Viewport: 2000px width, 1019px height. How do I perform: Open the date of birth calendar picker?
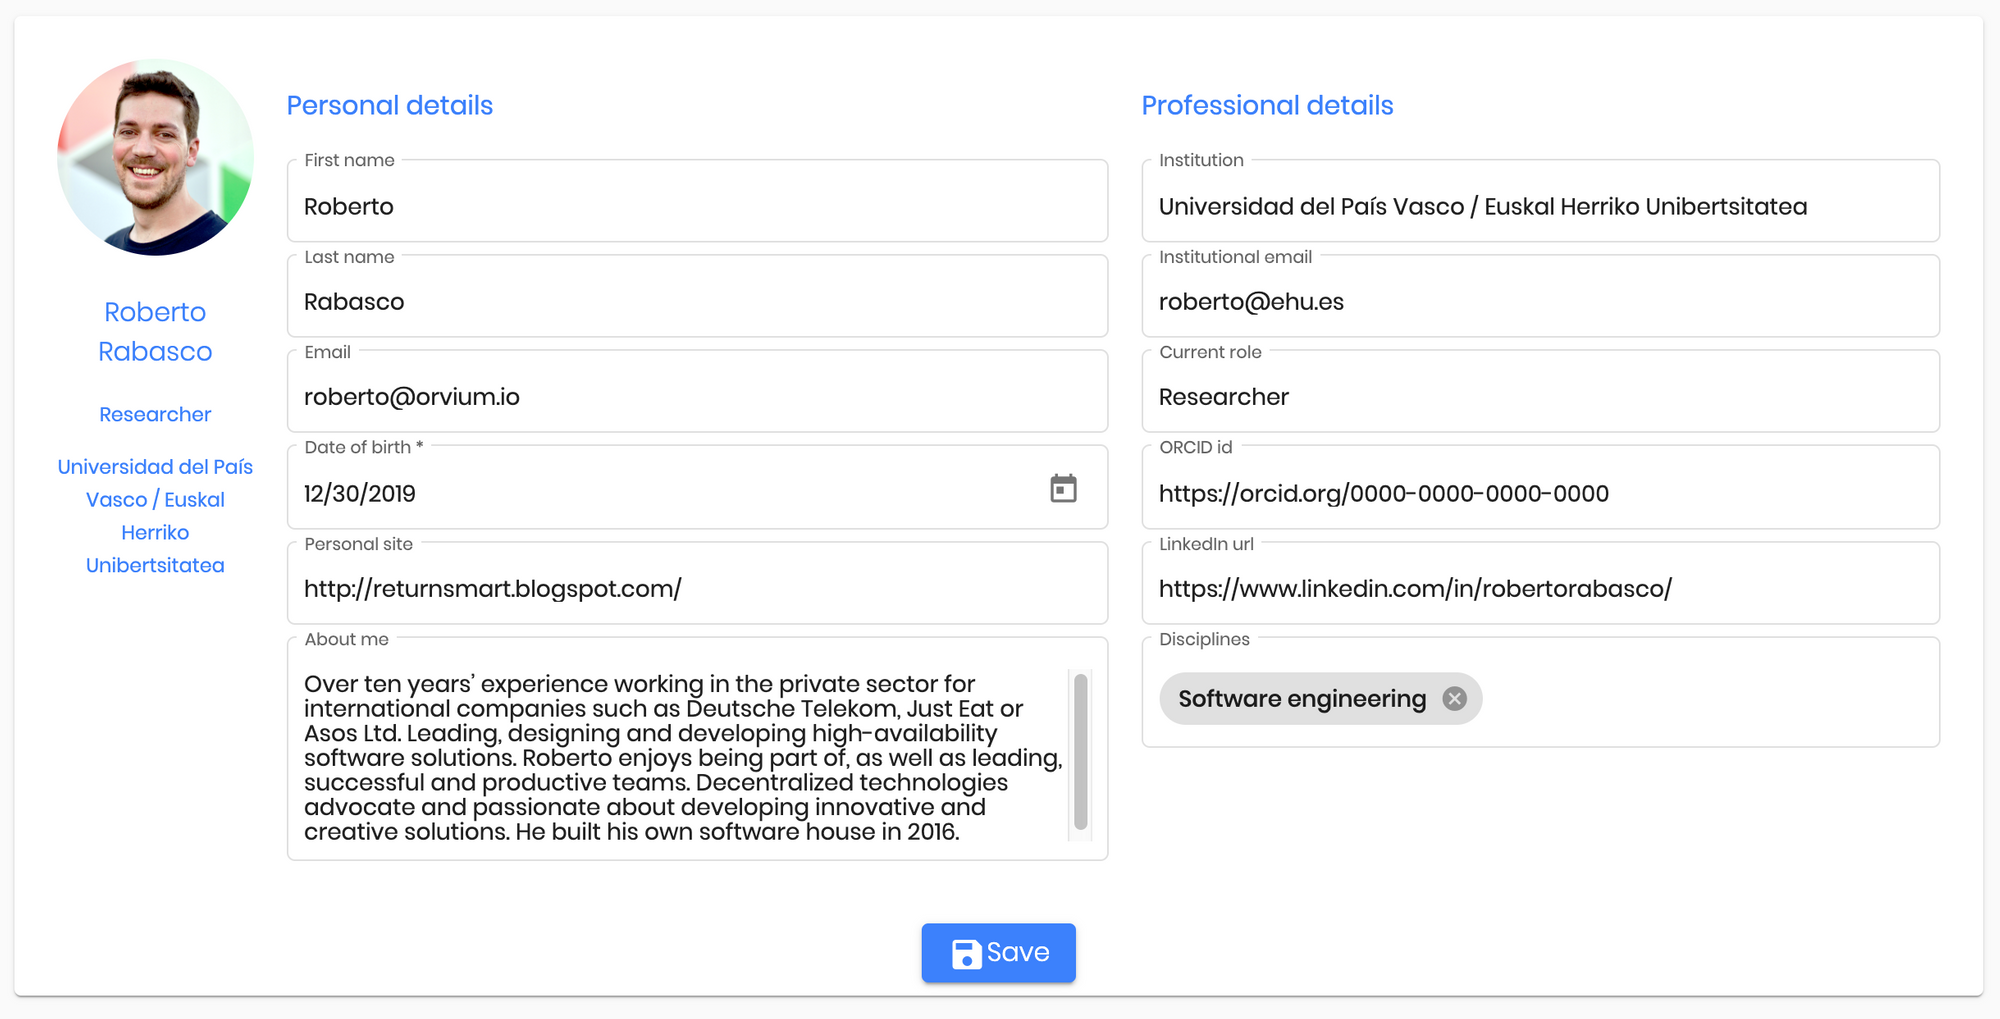tap(1063, 489)
